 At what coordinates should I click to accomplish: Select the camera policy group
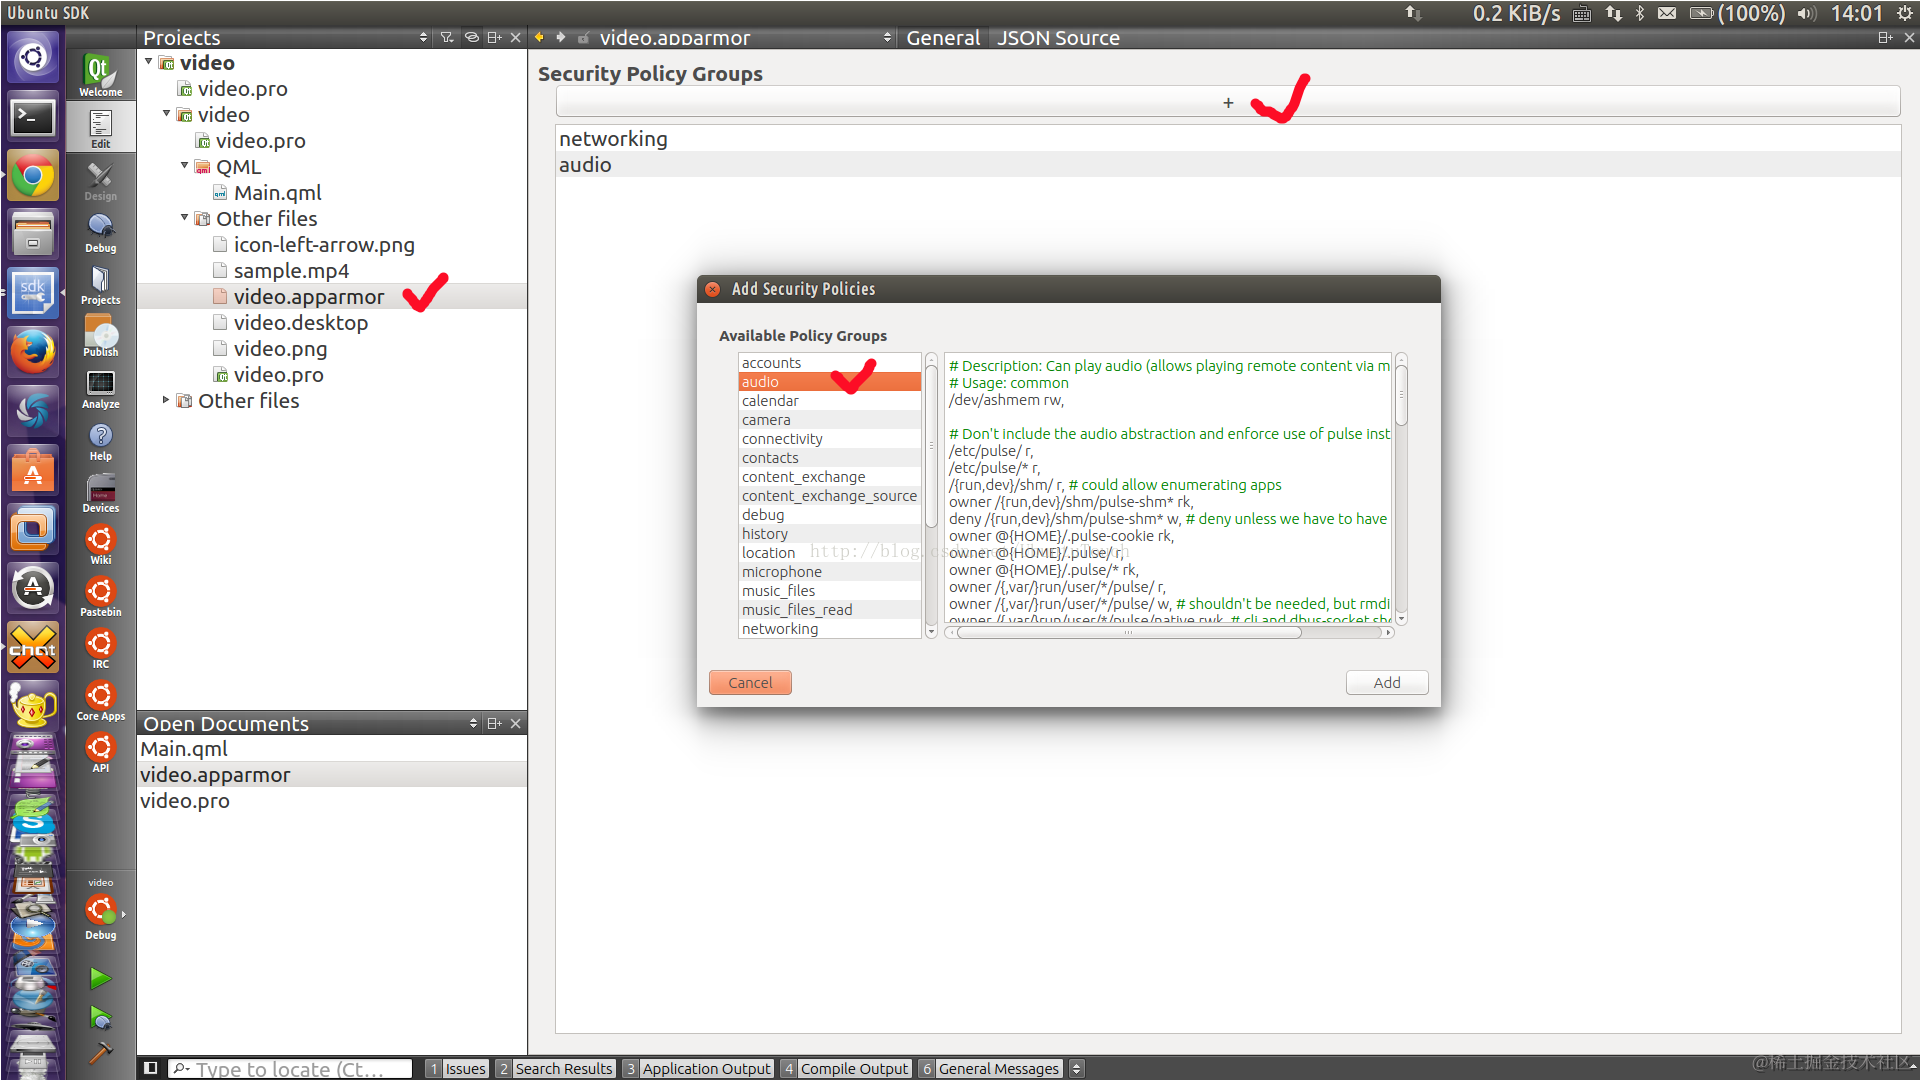tap(766, 420)
